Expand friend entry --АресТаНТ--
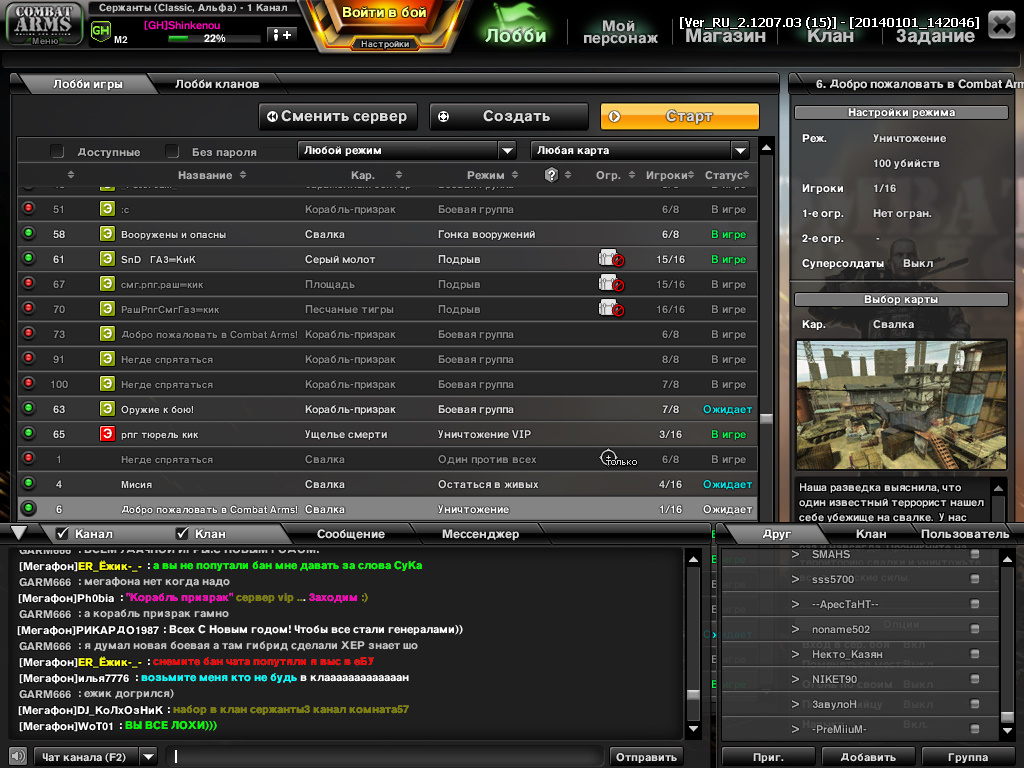The width and height of the screenshot is (1024, 768). pos(795,604)
